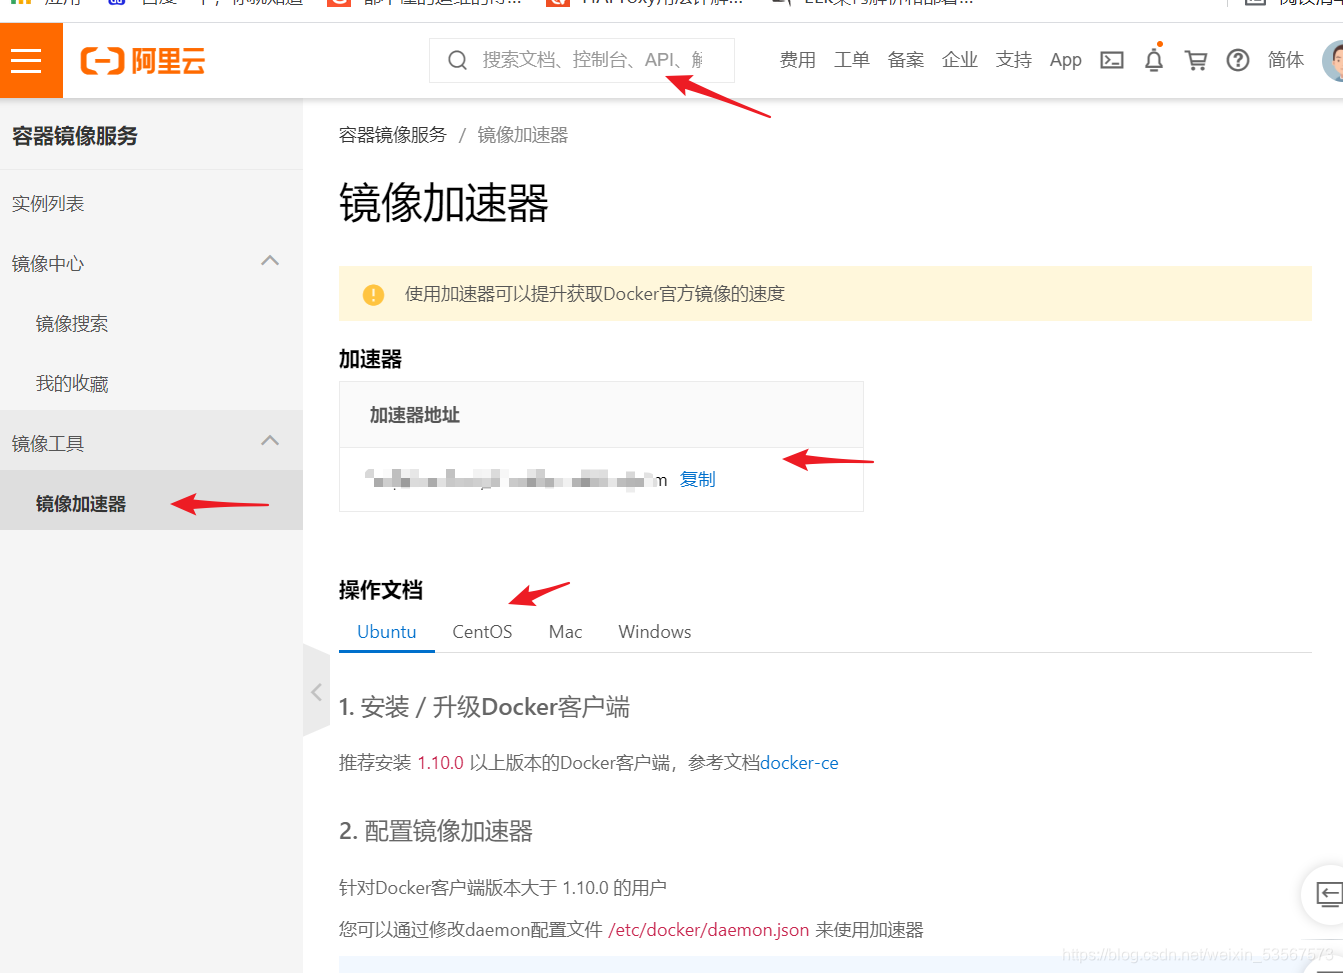
Task: Copy the accelerator address with 复制
Action: click(698, 479)
